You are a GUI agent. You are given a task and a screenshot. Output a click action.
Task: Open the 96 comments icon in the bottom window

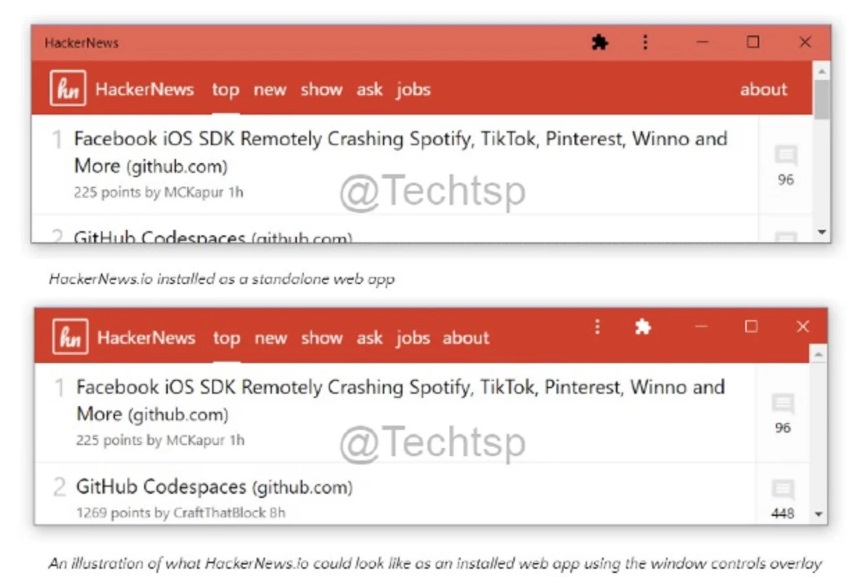[x=783, y=404]
